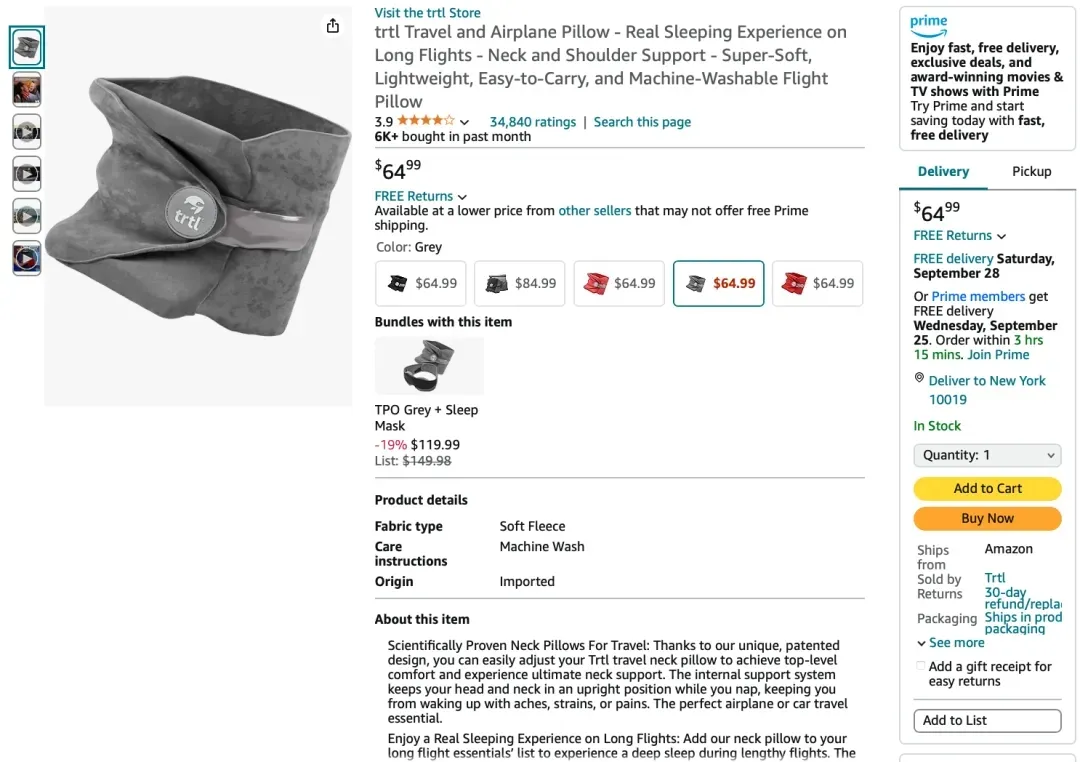This screenshot has width=1080, height=762.
Task: Open the 34,840 ratings link
Action: point(532,122)
